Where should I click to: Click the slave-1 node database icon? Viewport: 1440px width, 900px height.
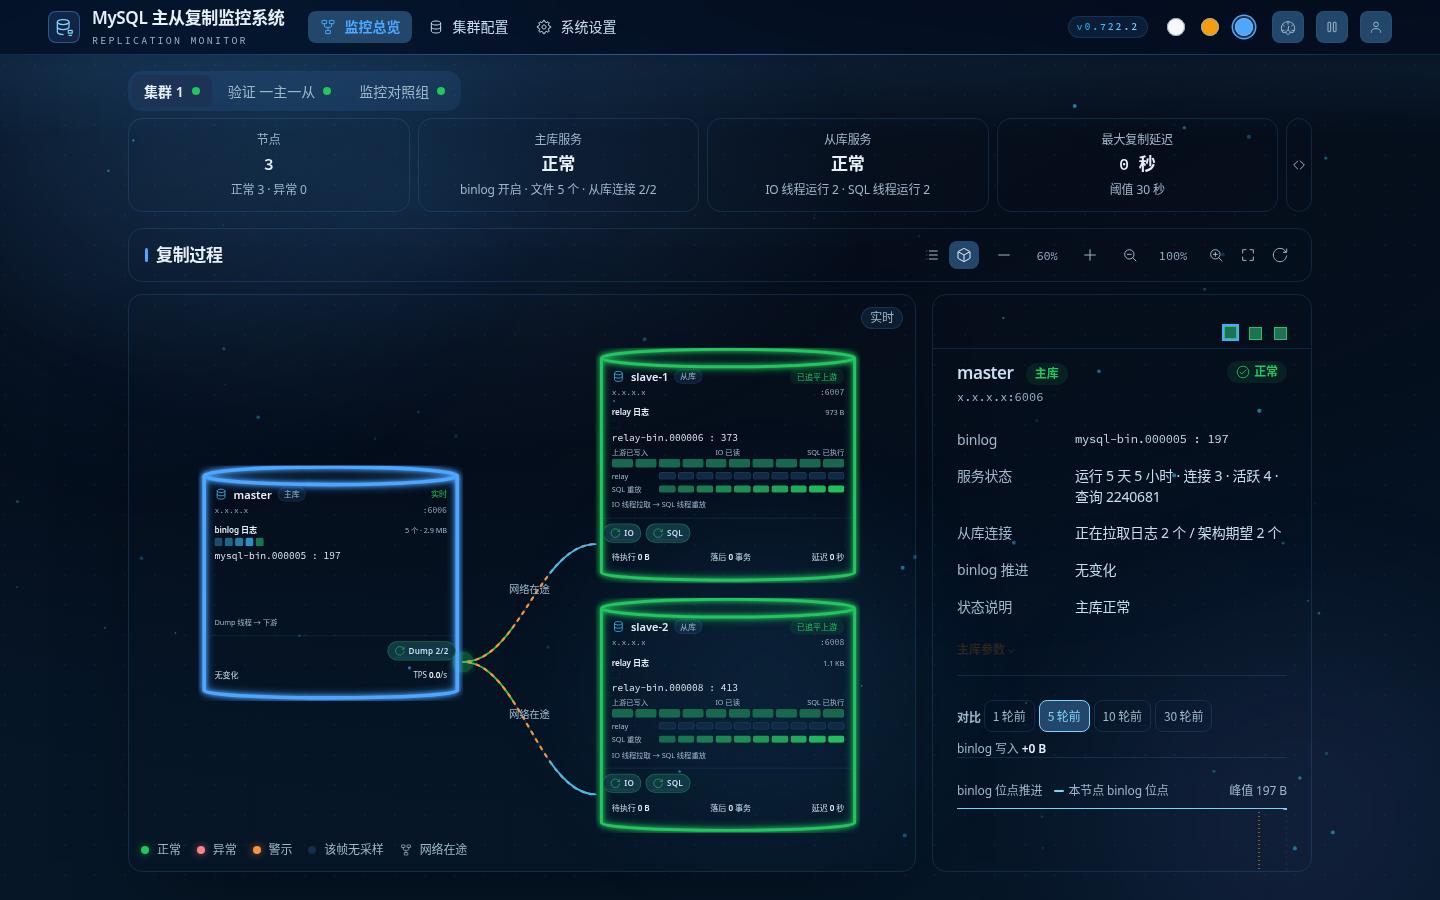[618, 377]
